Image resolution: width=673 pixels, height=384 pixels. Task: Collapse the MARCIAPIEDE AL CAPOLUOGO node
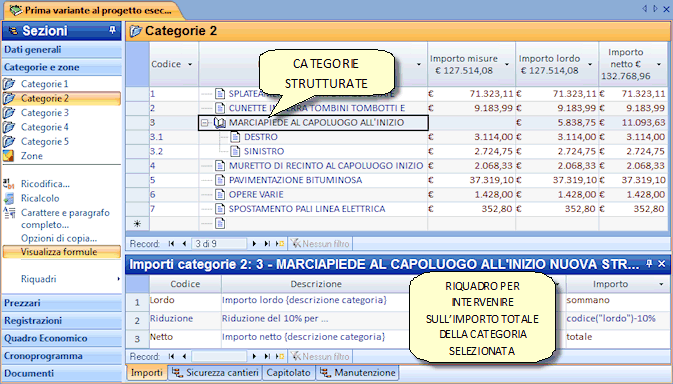tap(206, 123)
